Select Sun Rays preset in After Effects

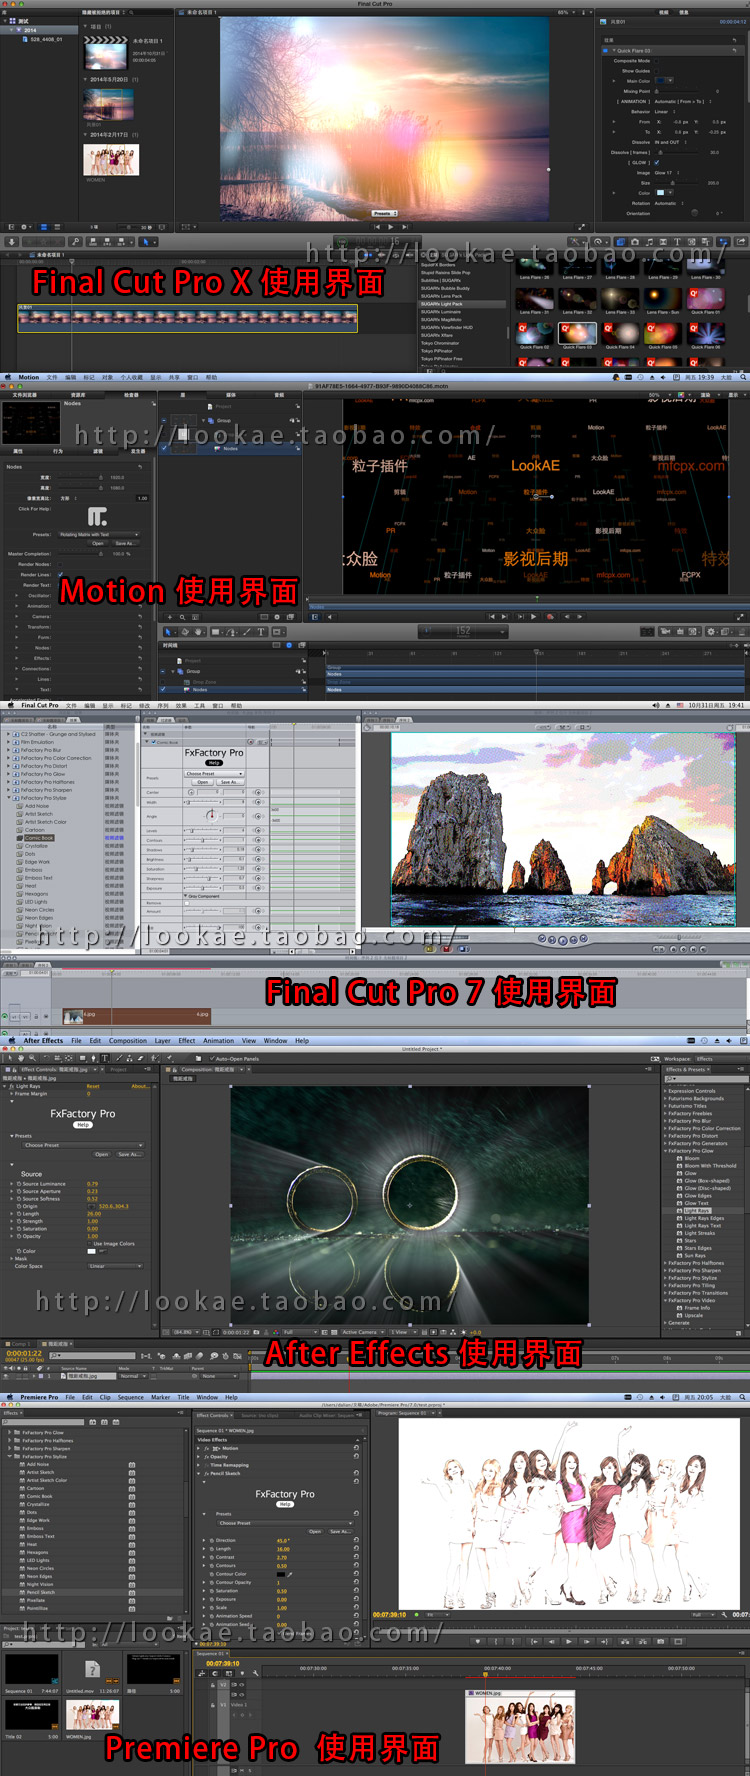pyautogui.click(x=694, y=1256)
